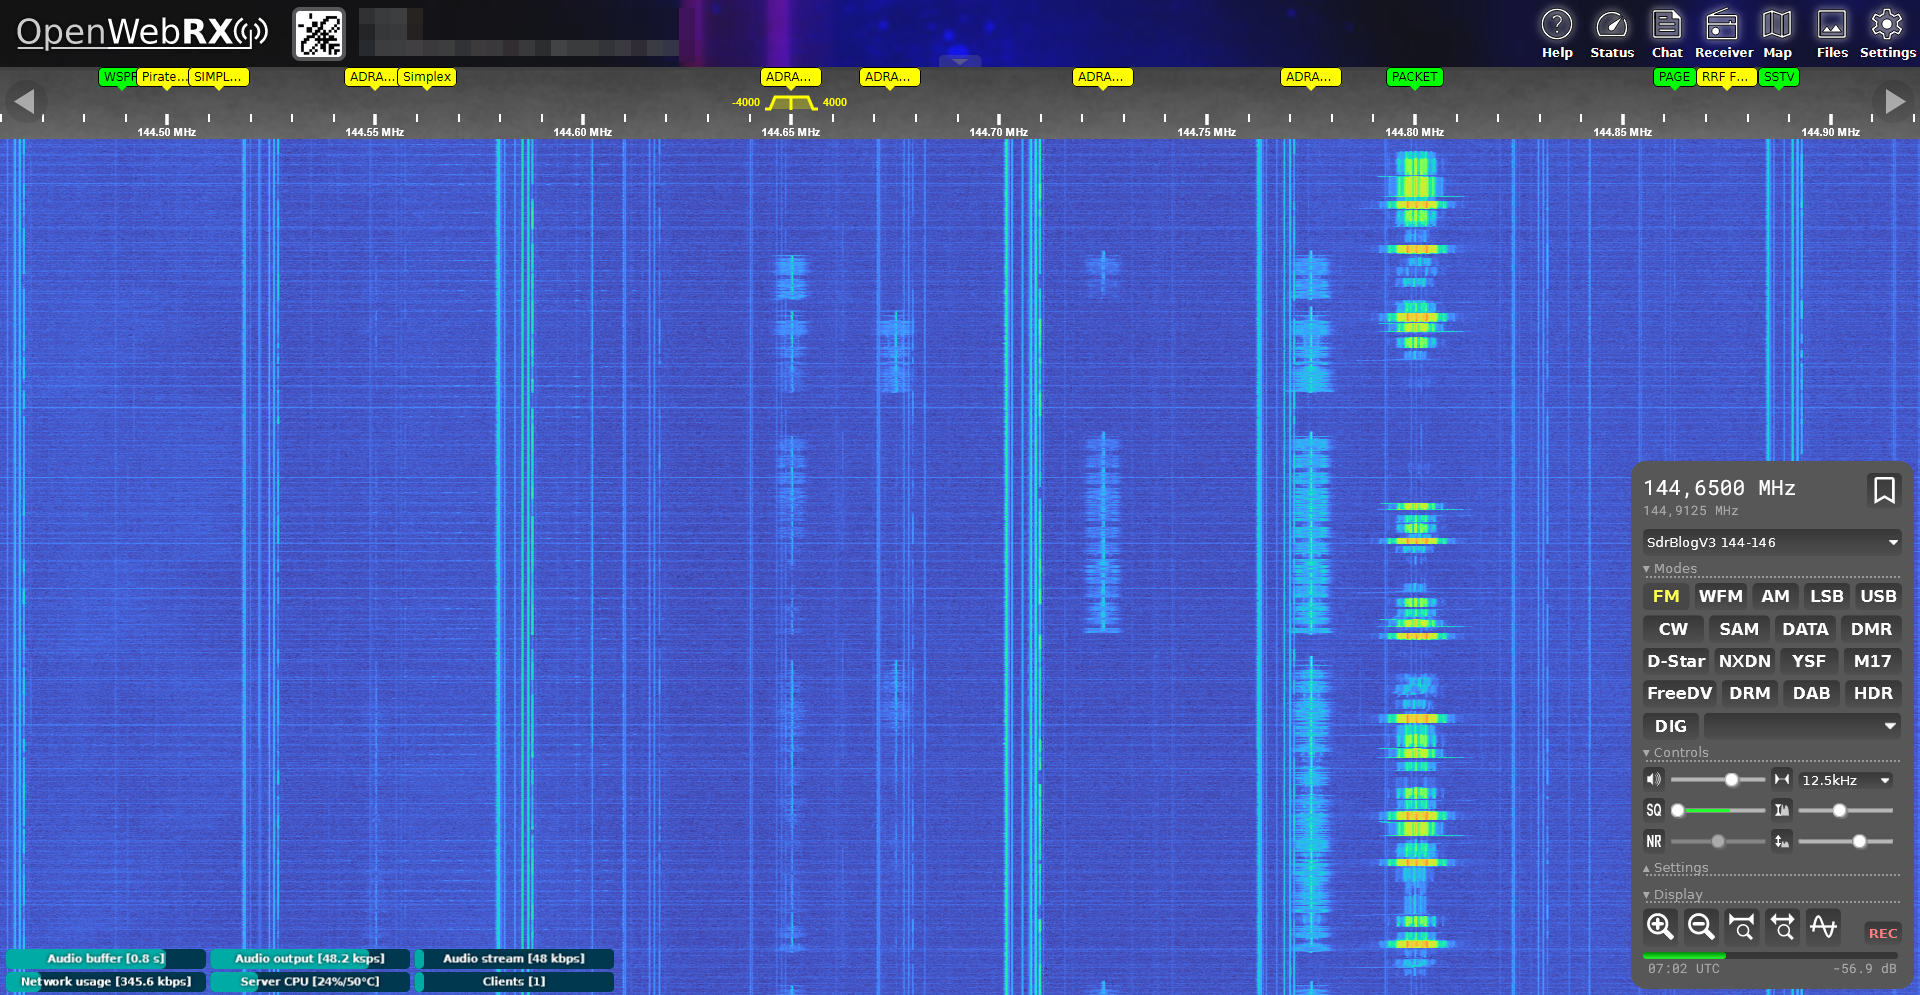Viewport: 1920px width, 995px height.
Task: Enable the DIG mode button
Action: tap(1670, 726)
